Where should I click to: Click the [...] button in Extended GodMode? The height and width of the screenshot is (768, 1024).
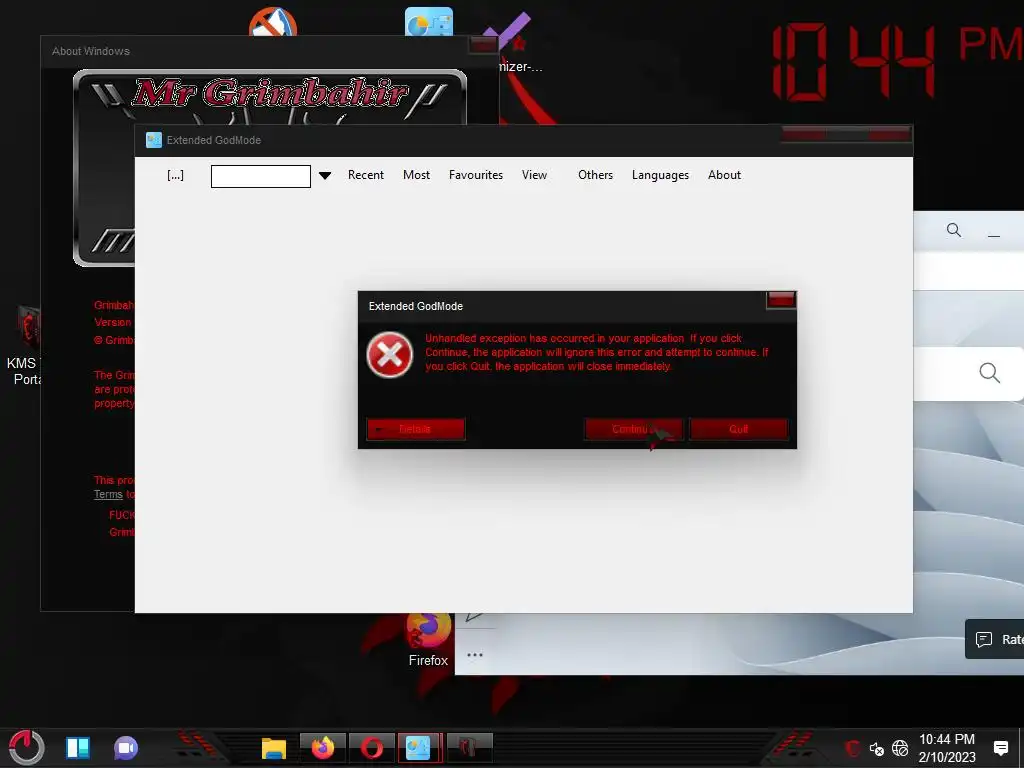(175, 175)
